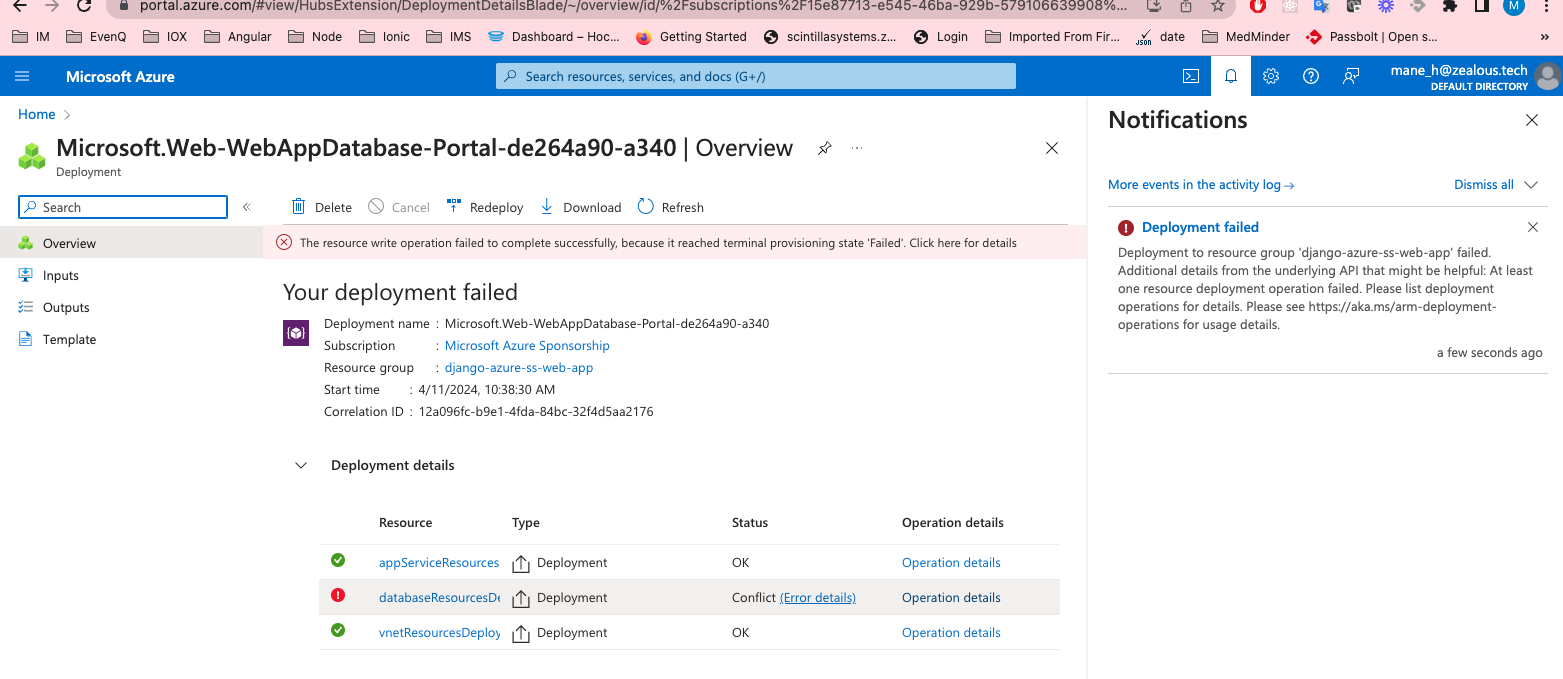Go to Home breadcrumb link
1563x679 pixels.
point(37,114)
